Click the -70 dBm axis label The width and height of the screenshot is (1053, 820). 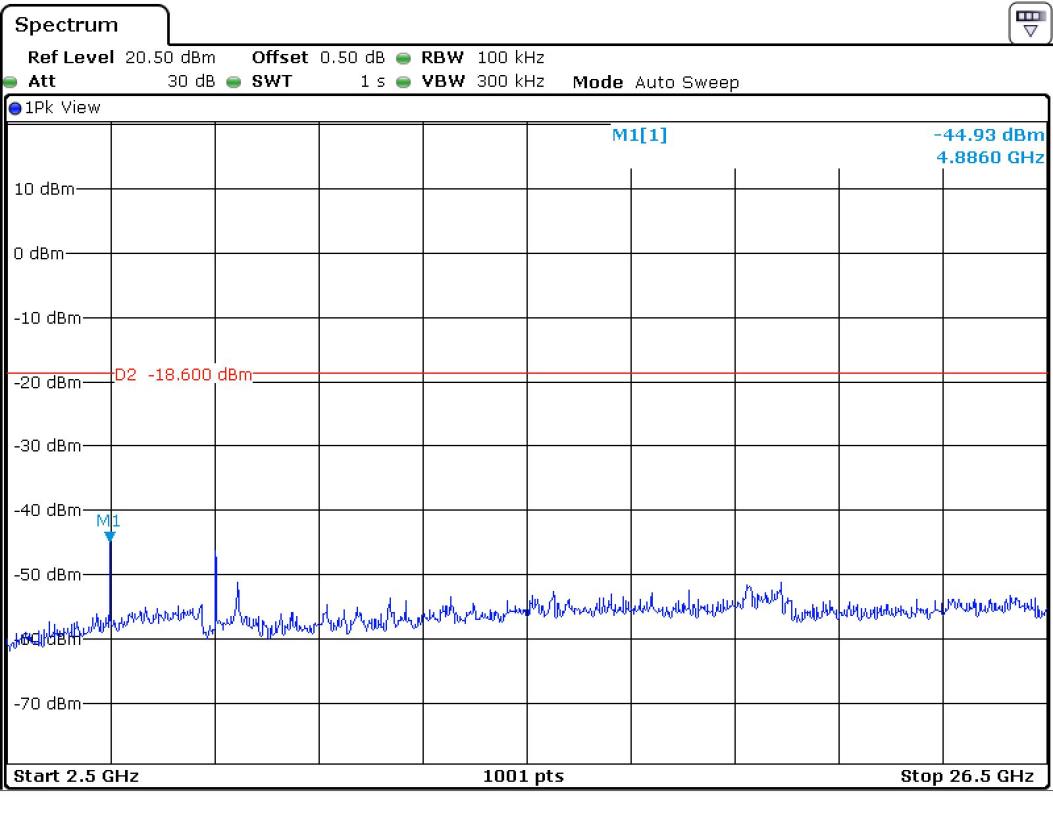click(x=47, y=704)
